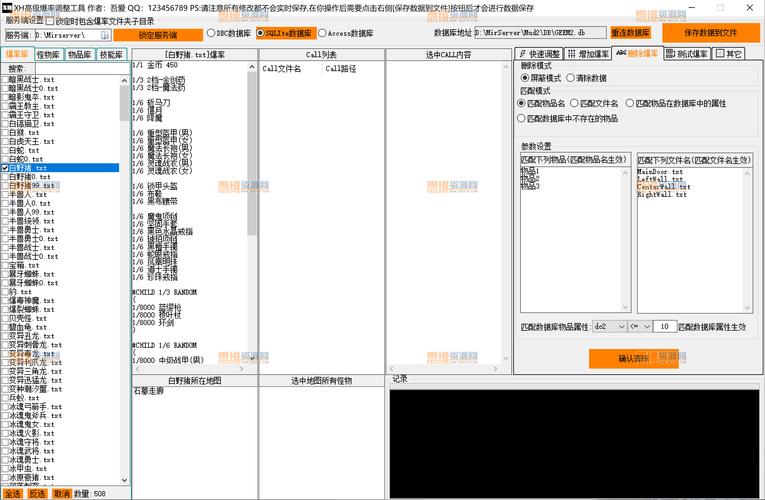Select the 爆率库 tab

click(x=17, y=54)
